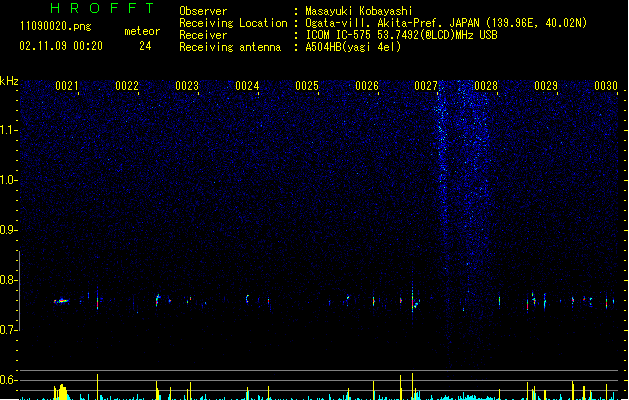The width and height of the screenshot is (629, 400).
Task: Click the 1.0 kHz axis label
Action: (8, 180)
